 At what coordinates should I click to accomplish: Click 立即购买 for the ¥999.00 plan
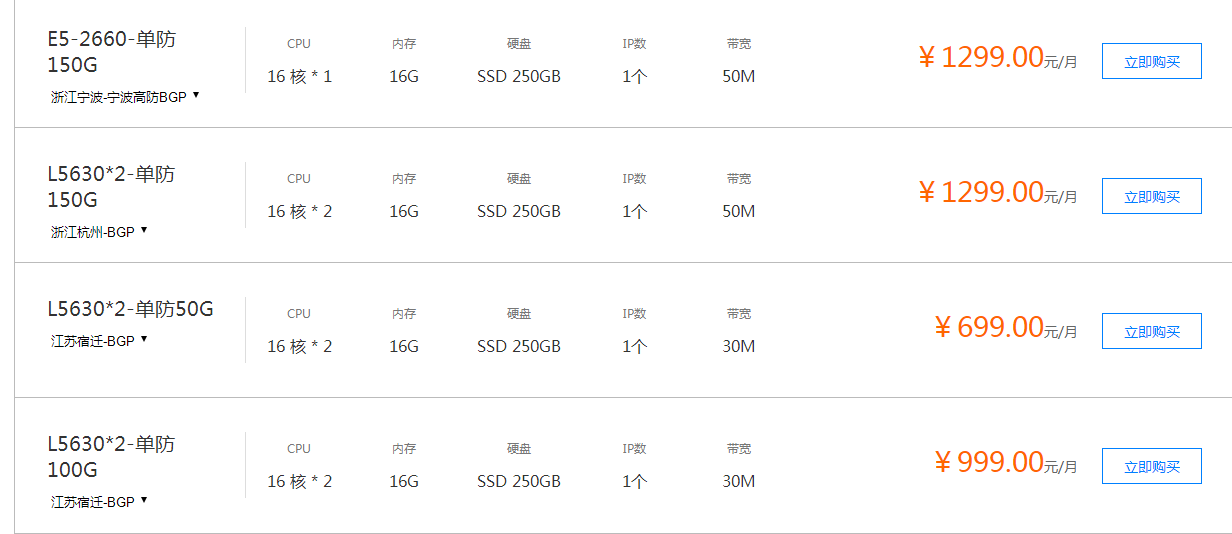pos(1151,466)
